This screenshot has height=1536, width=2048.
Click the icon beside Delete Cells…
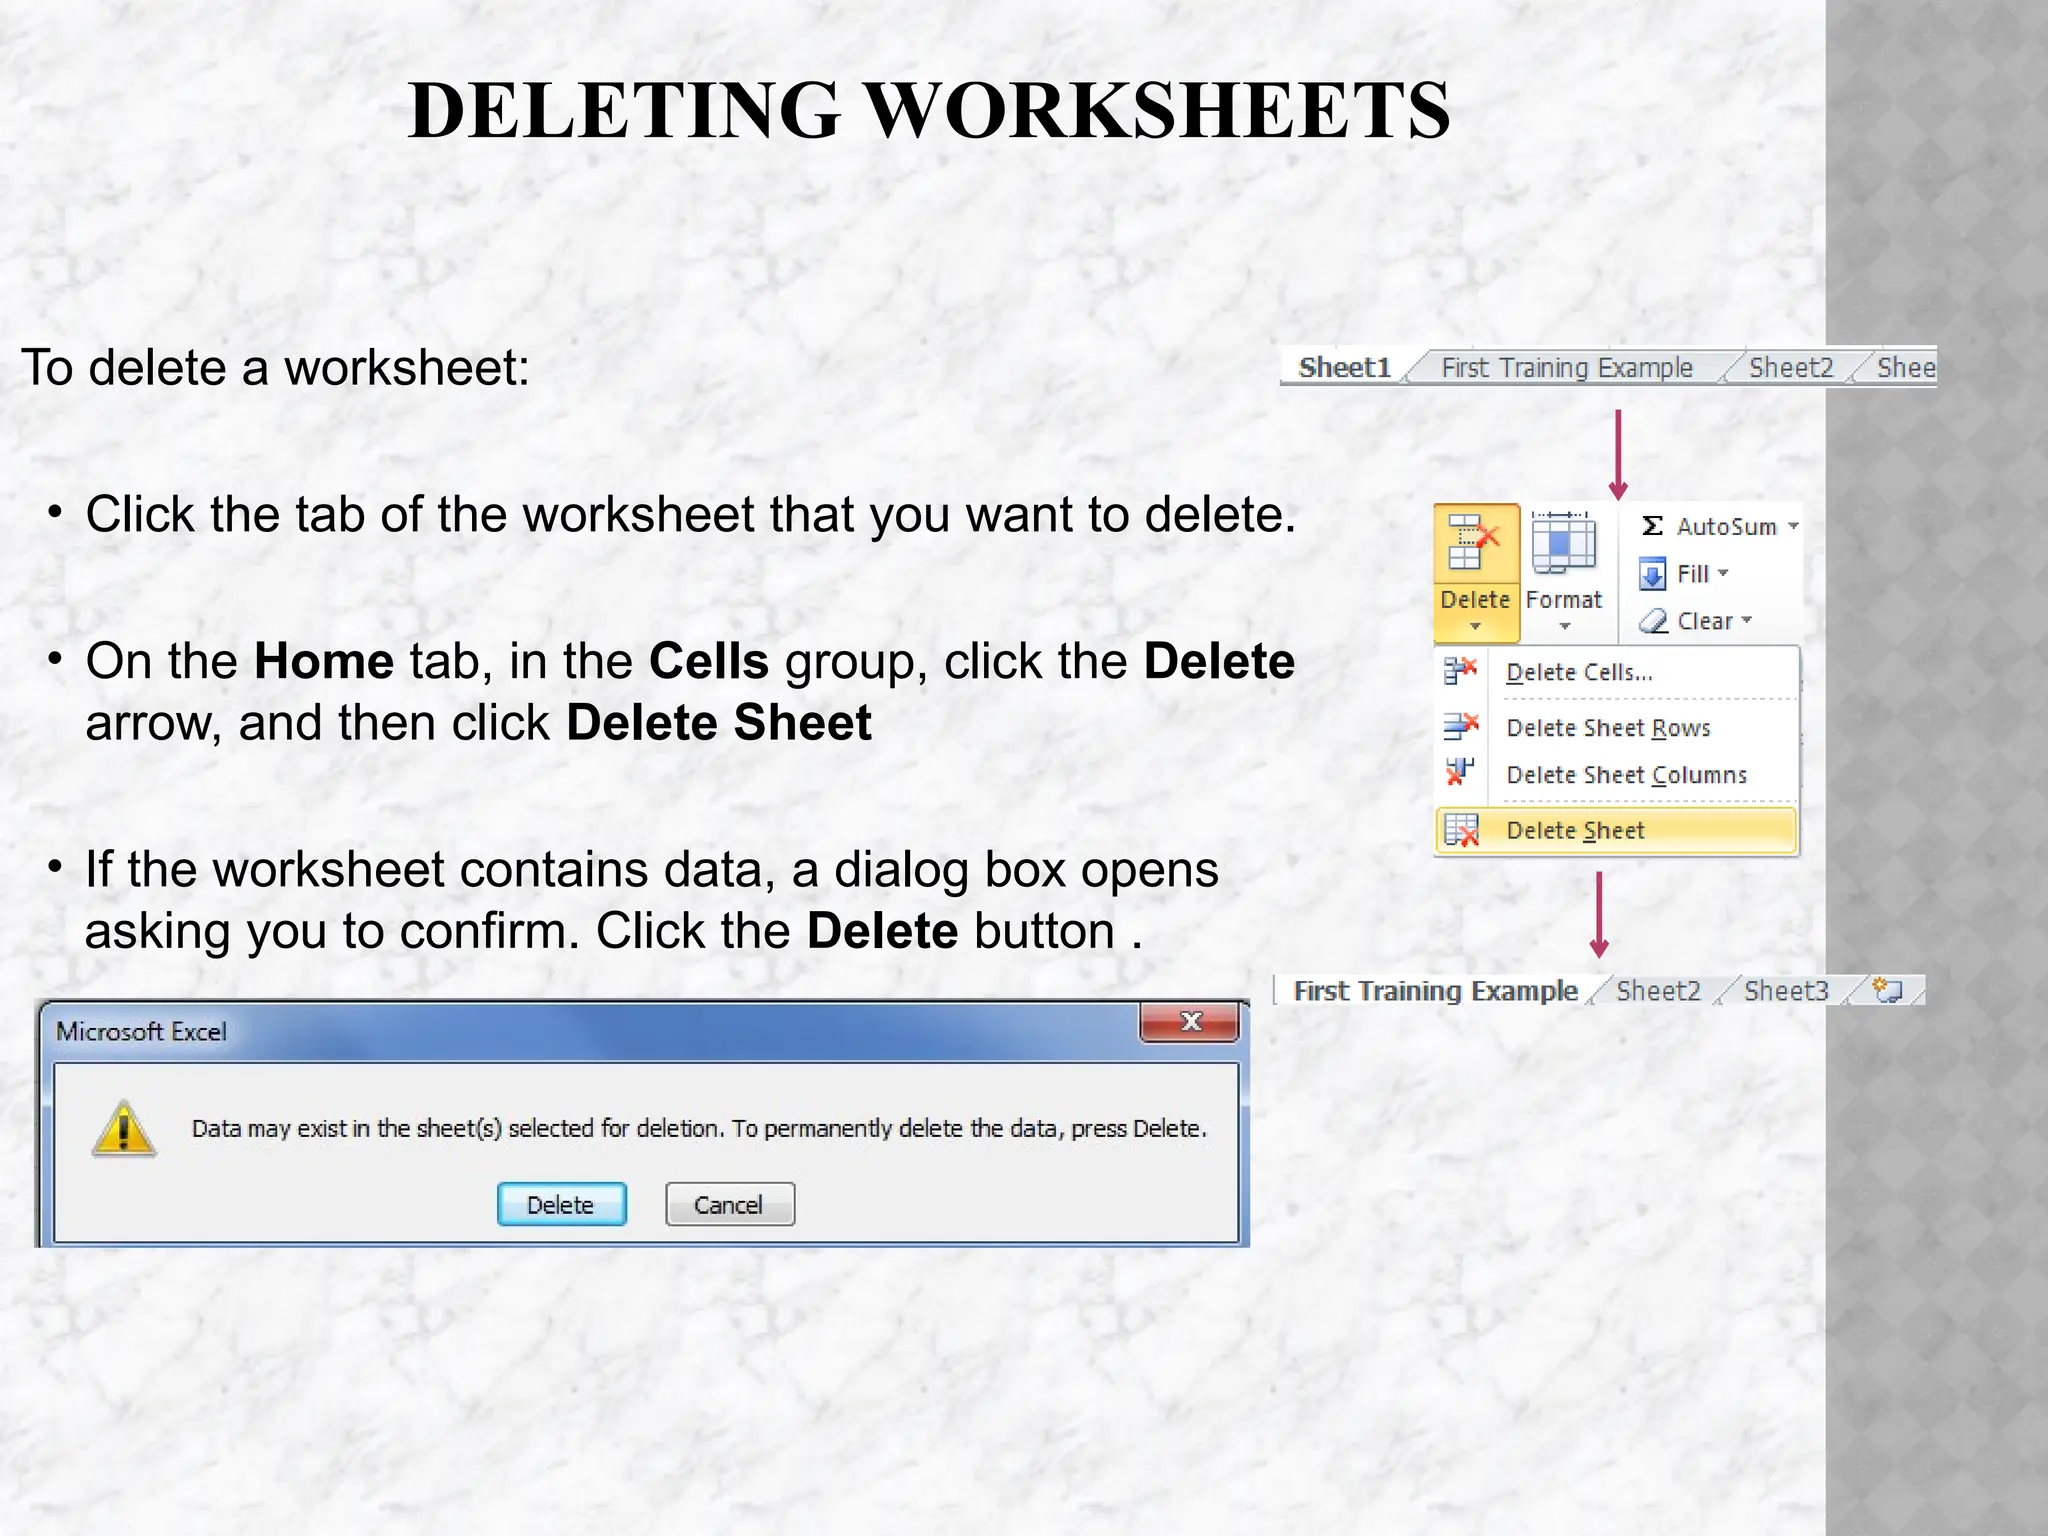pos(1461,671)
